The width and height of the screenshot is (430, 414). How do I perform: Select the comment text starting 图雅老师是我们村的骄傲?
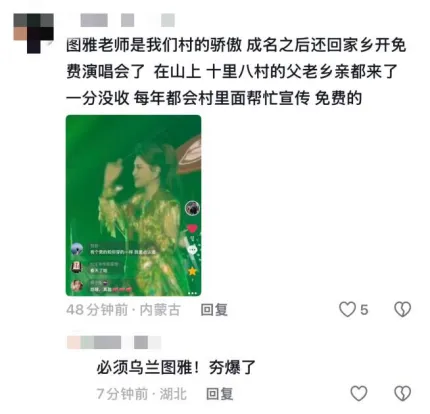235,71
